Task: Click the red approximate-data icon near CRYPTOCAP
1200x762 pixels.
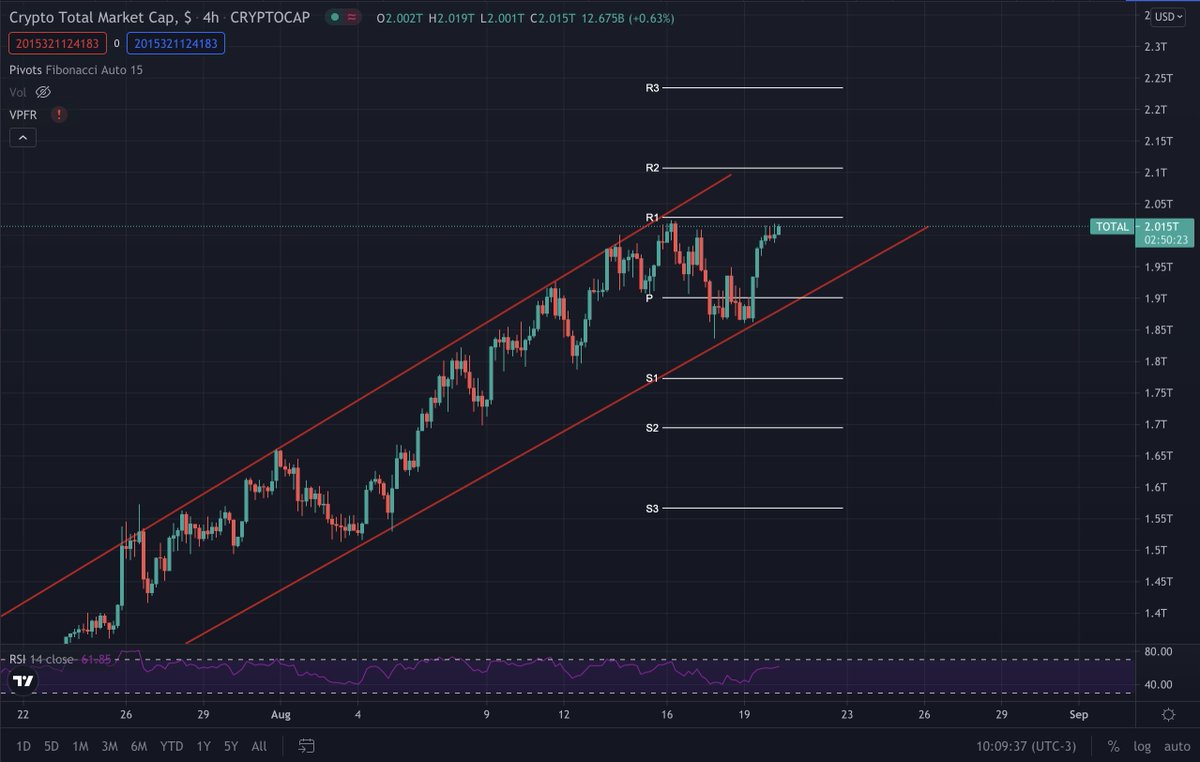Action: [x=353, y=17]
